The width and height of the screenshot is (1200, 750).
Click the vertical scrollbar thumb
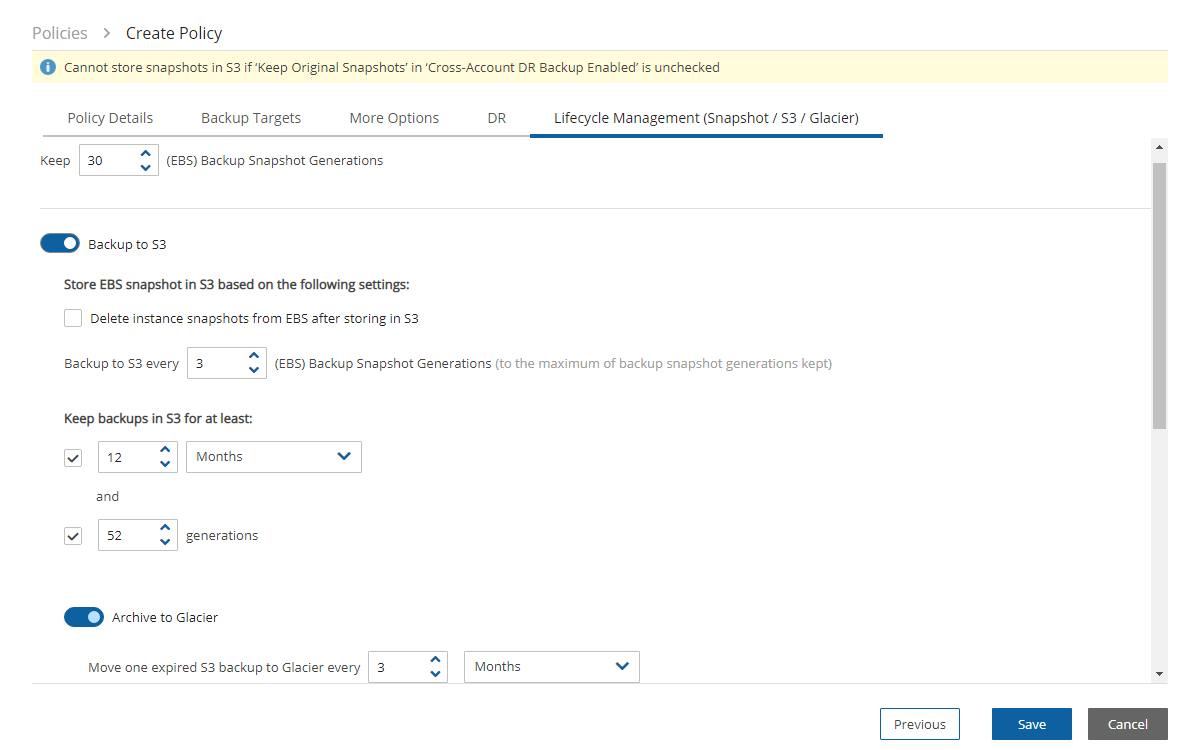click(1159, 295)
